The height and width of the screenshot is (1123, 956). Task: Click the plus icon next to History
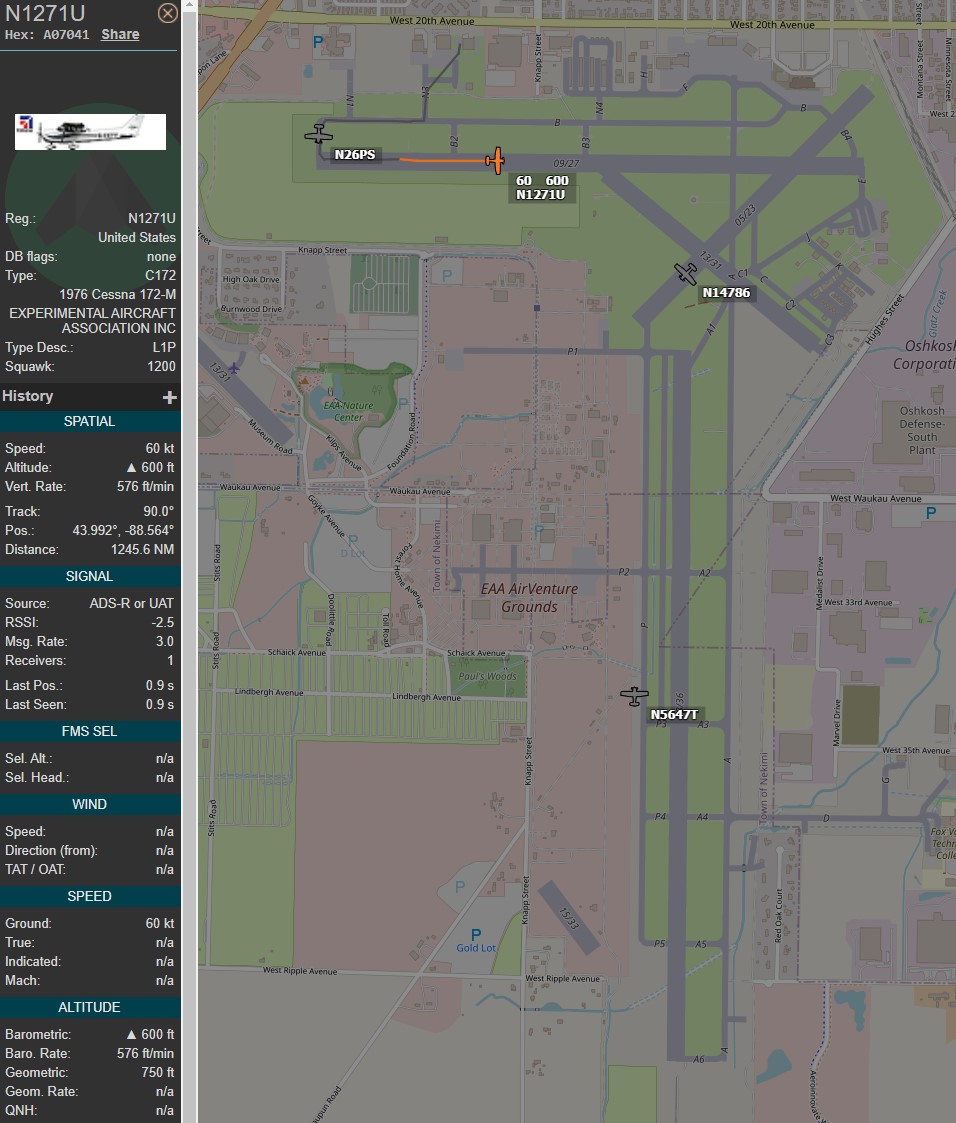click(x=169, y=396)
